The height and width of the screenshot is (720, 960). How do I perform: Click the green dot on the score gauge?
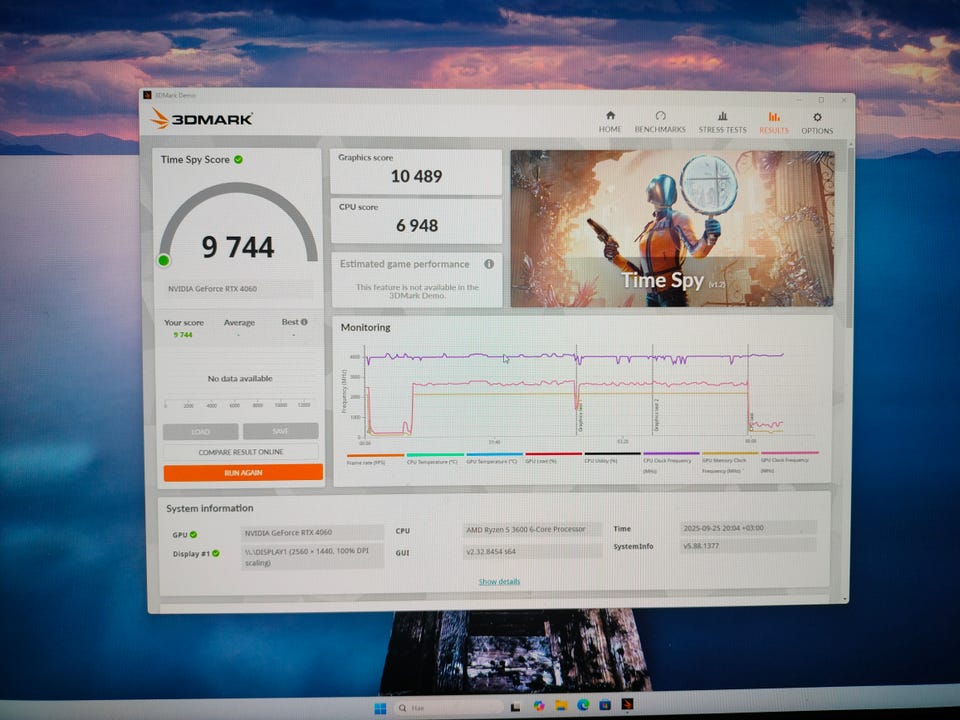163,260
